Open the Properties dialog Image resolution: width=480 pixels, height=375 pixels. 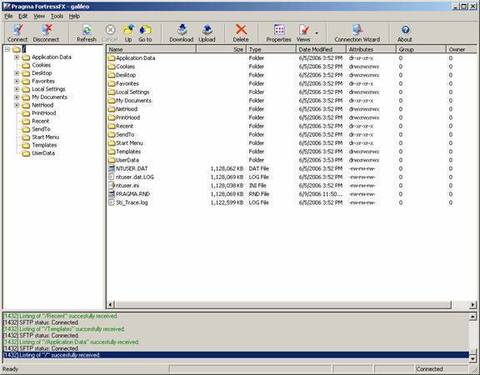coord(279,33)
